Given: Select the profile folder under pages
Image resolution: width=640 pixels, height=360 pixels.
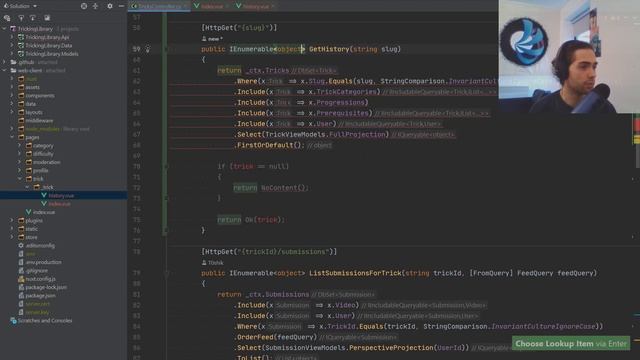Looking at the screenshot, I should click(37, 171).
